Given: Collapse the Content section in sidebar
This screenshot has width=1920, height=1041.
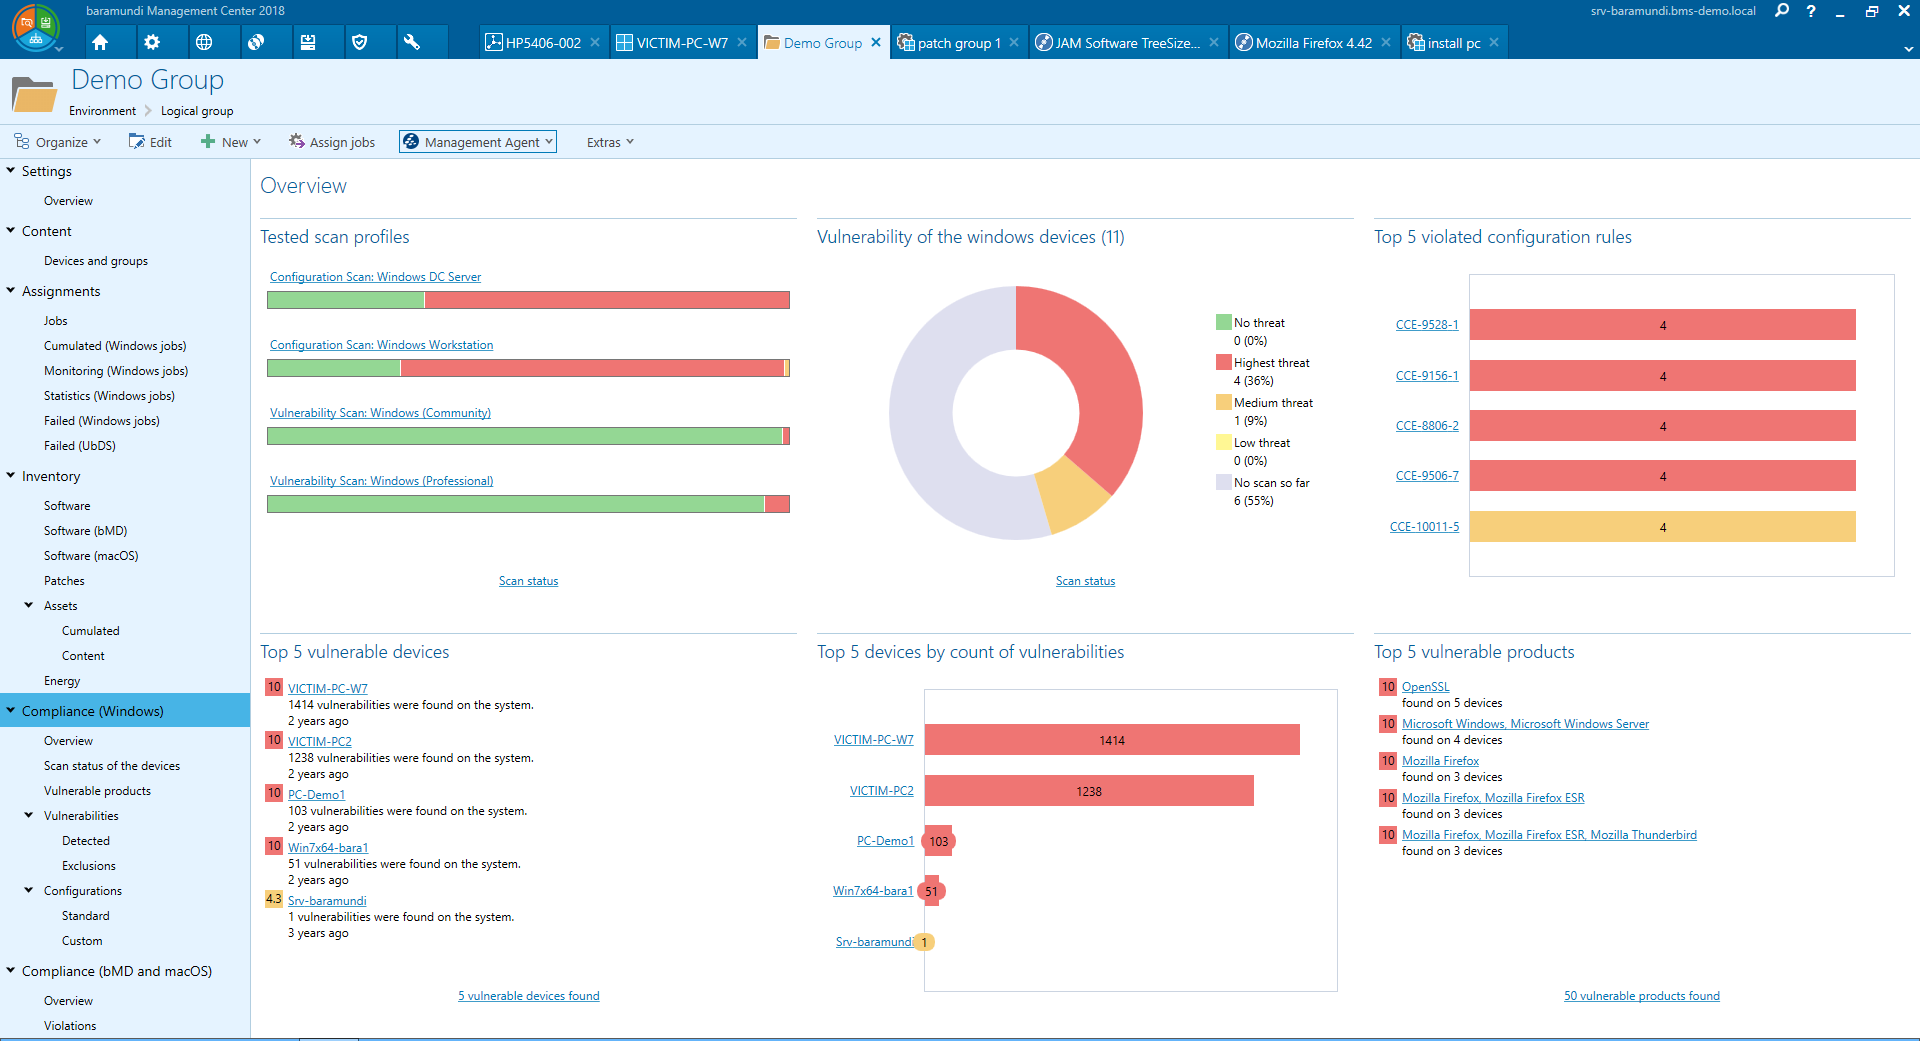Looking at the screenshot, I should click(11, 231).
